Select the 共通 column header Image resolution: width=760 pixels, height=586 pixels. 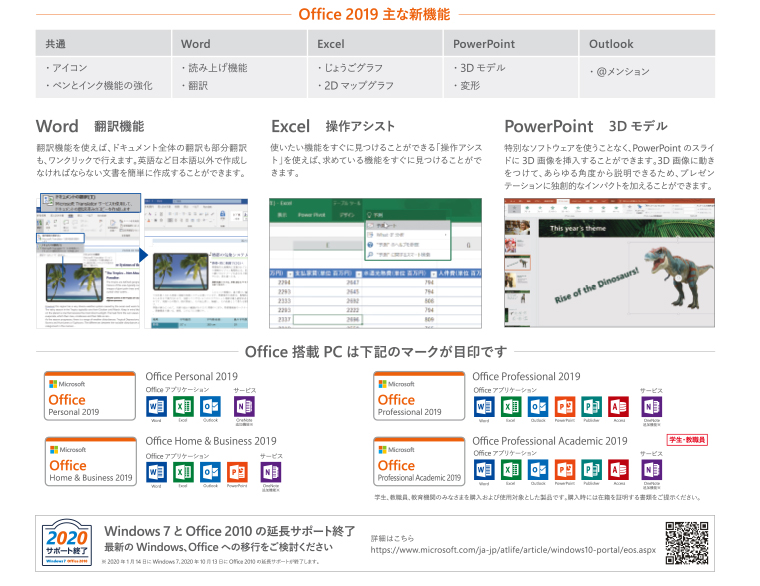click(x=103, y=44)
